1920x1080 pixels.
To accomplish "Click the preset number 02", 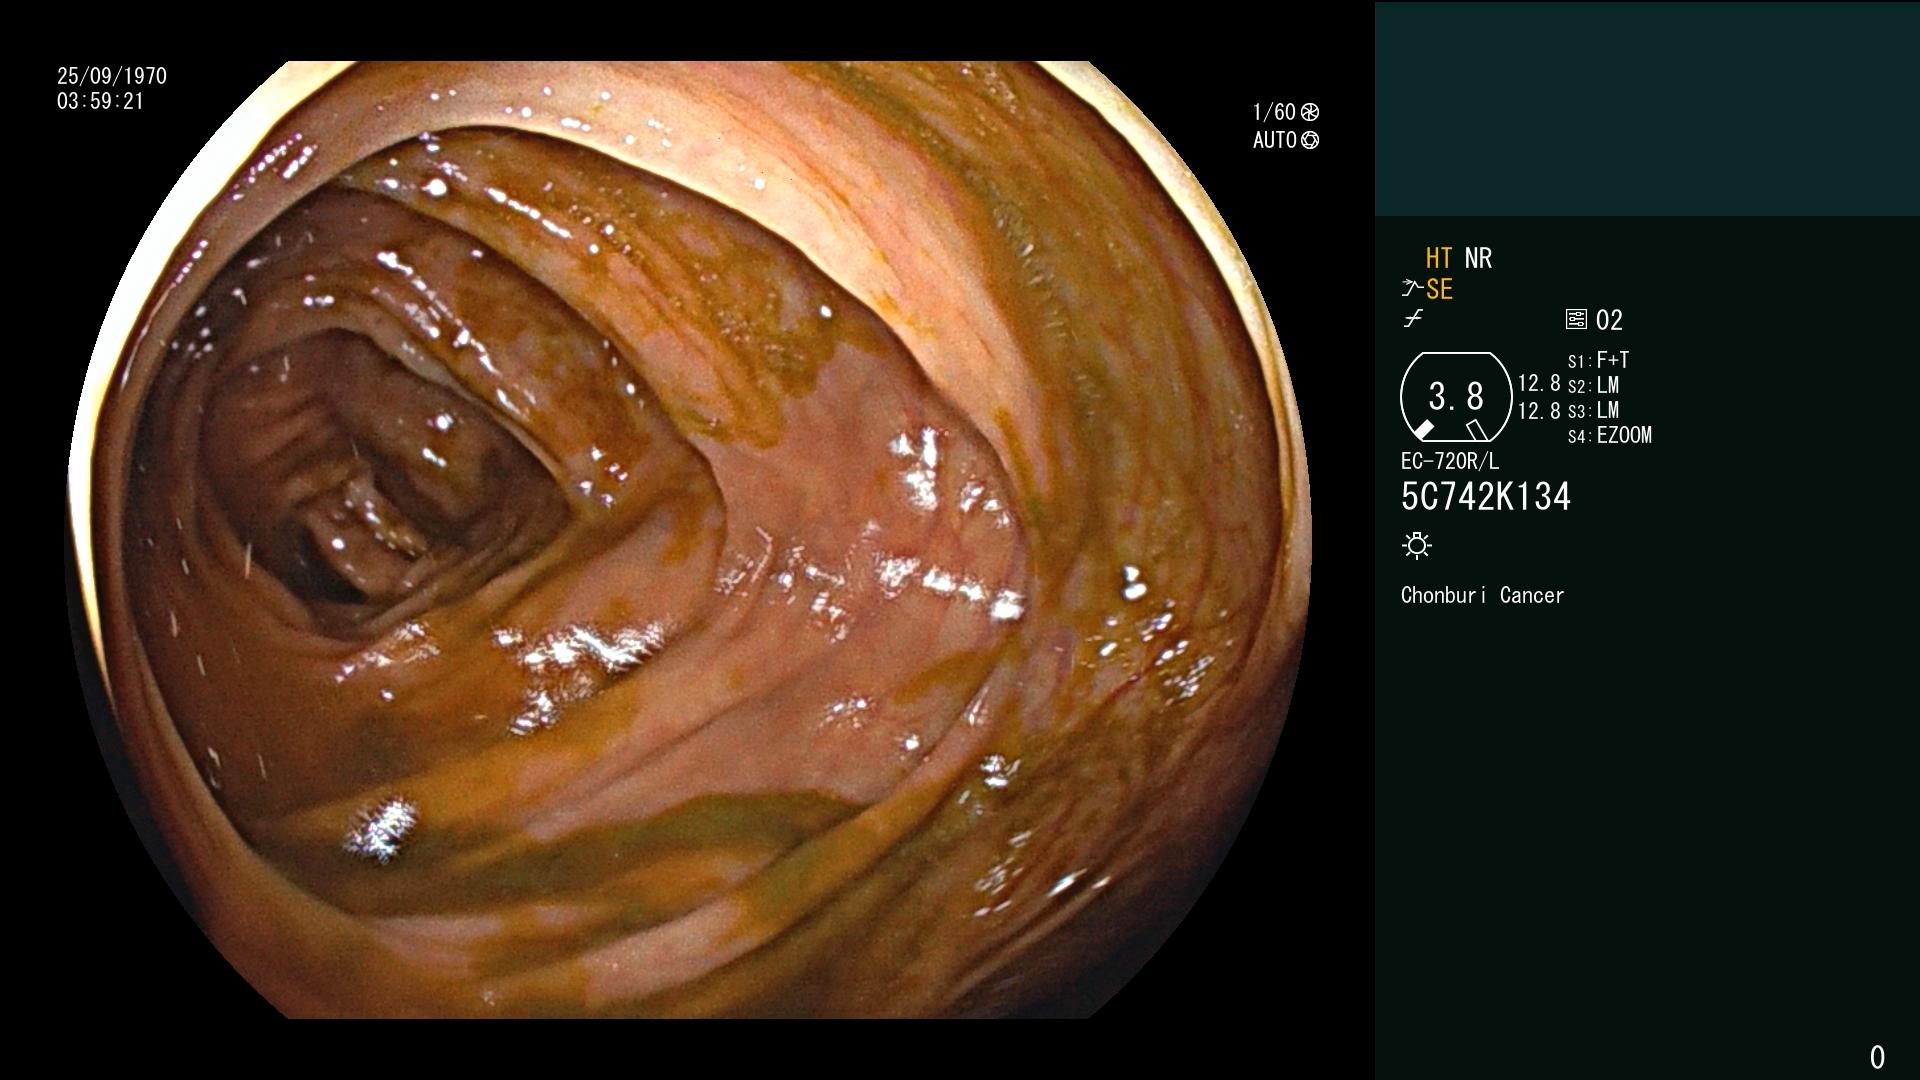I will click(1609, 320).
